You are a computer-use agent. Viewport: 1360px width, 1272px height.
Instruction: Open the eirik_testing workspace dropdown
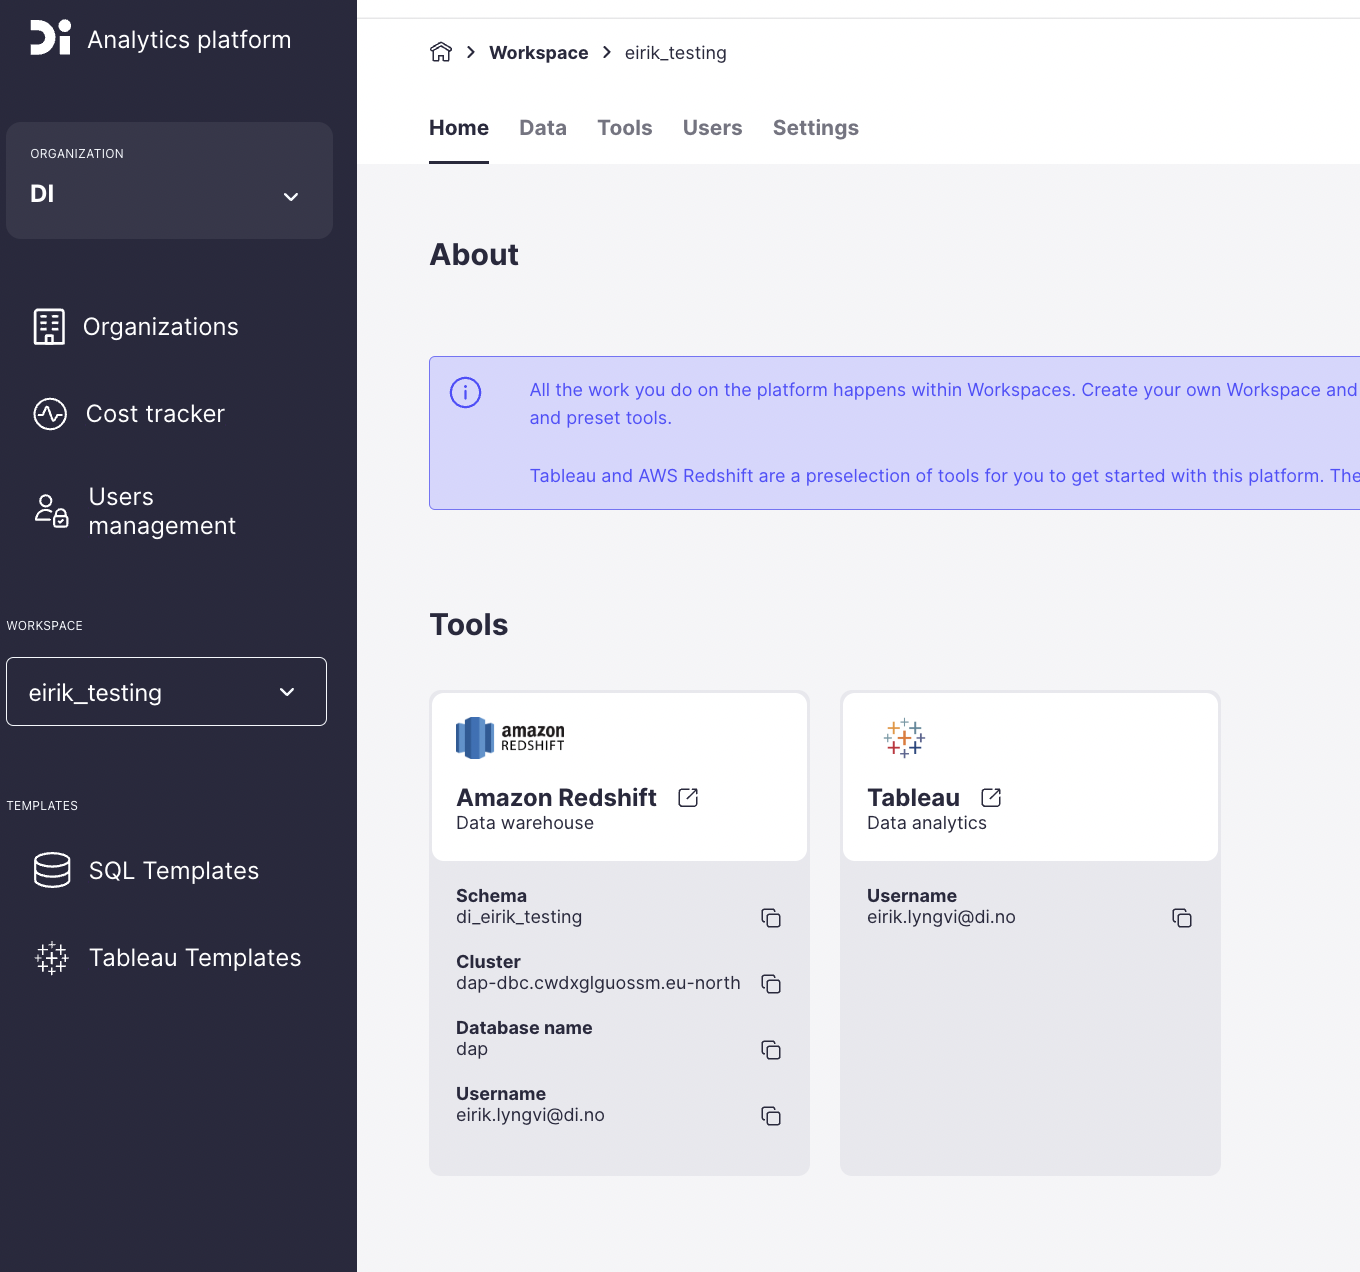(x=166, y=692)
